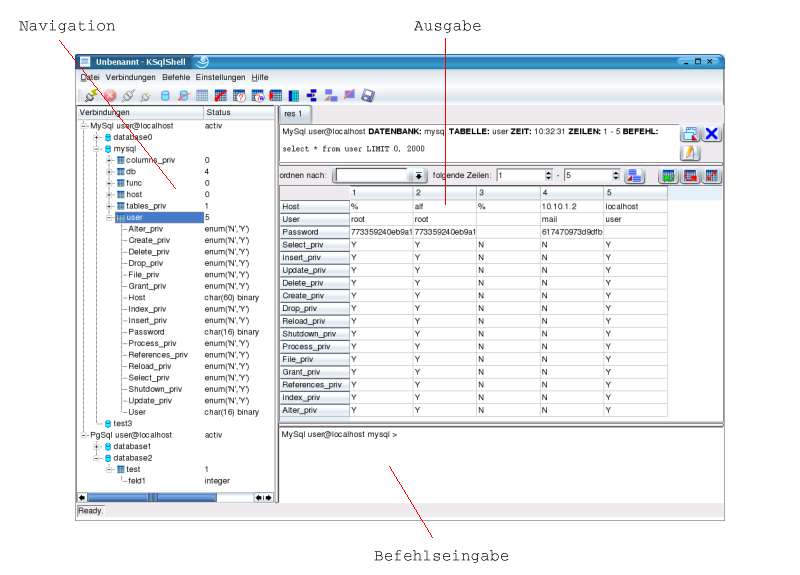Expand the database0 tree node
Screen dimensions: 800x575
(97, 137)
